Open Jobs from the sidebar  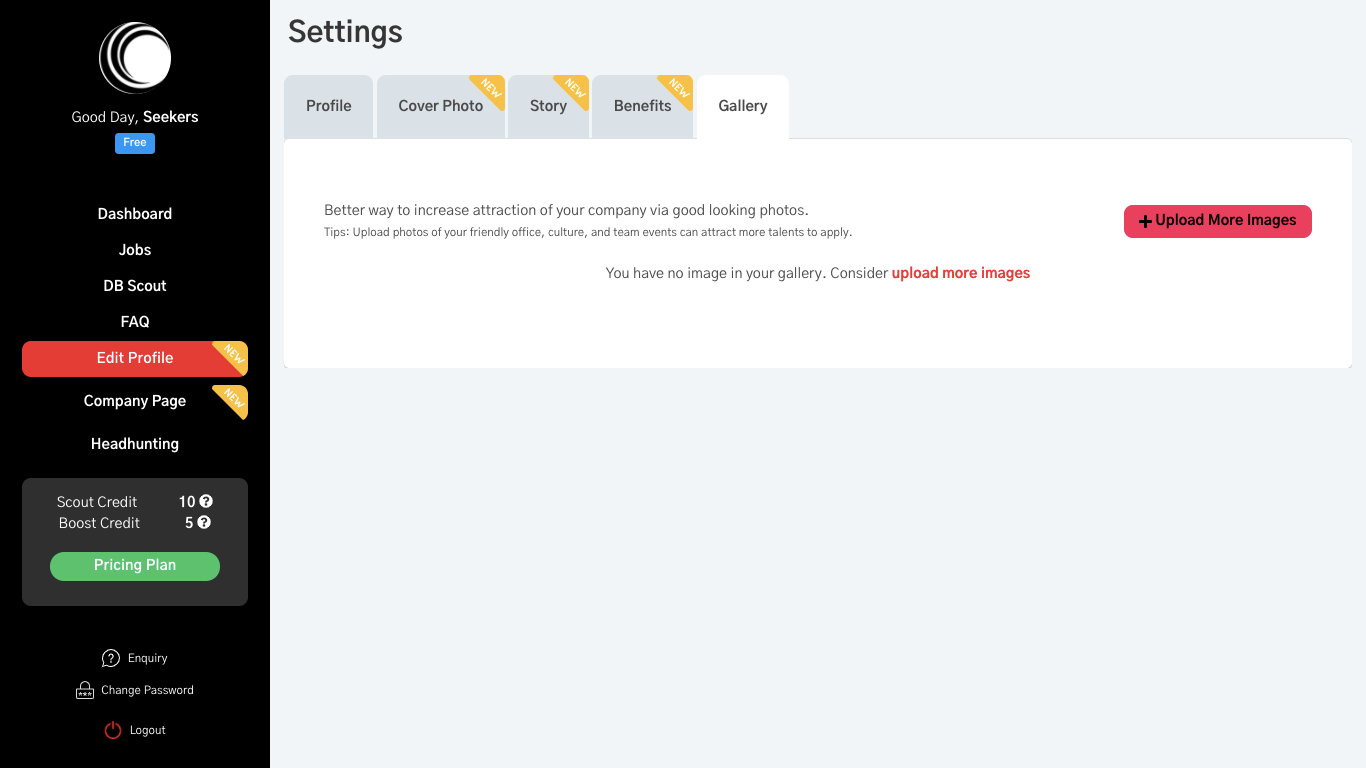click(x=135, y=250)
